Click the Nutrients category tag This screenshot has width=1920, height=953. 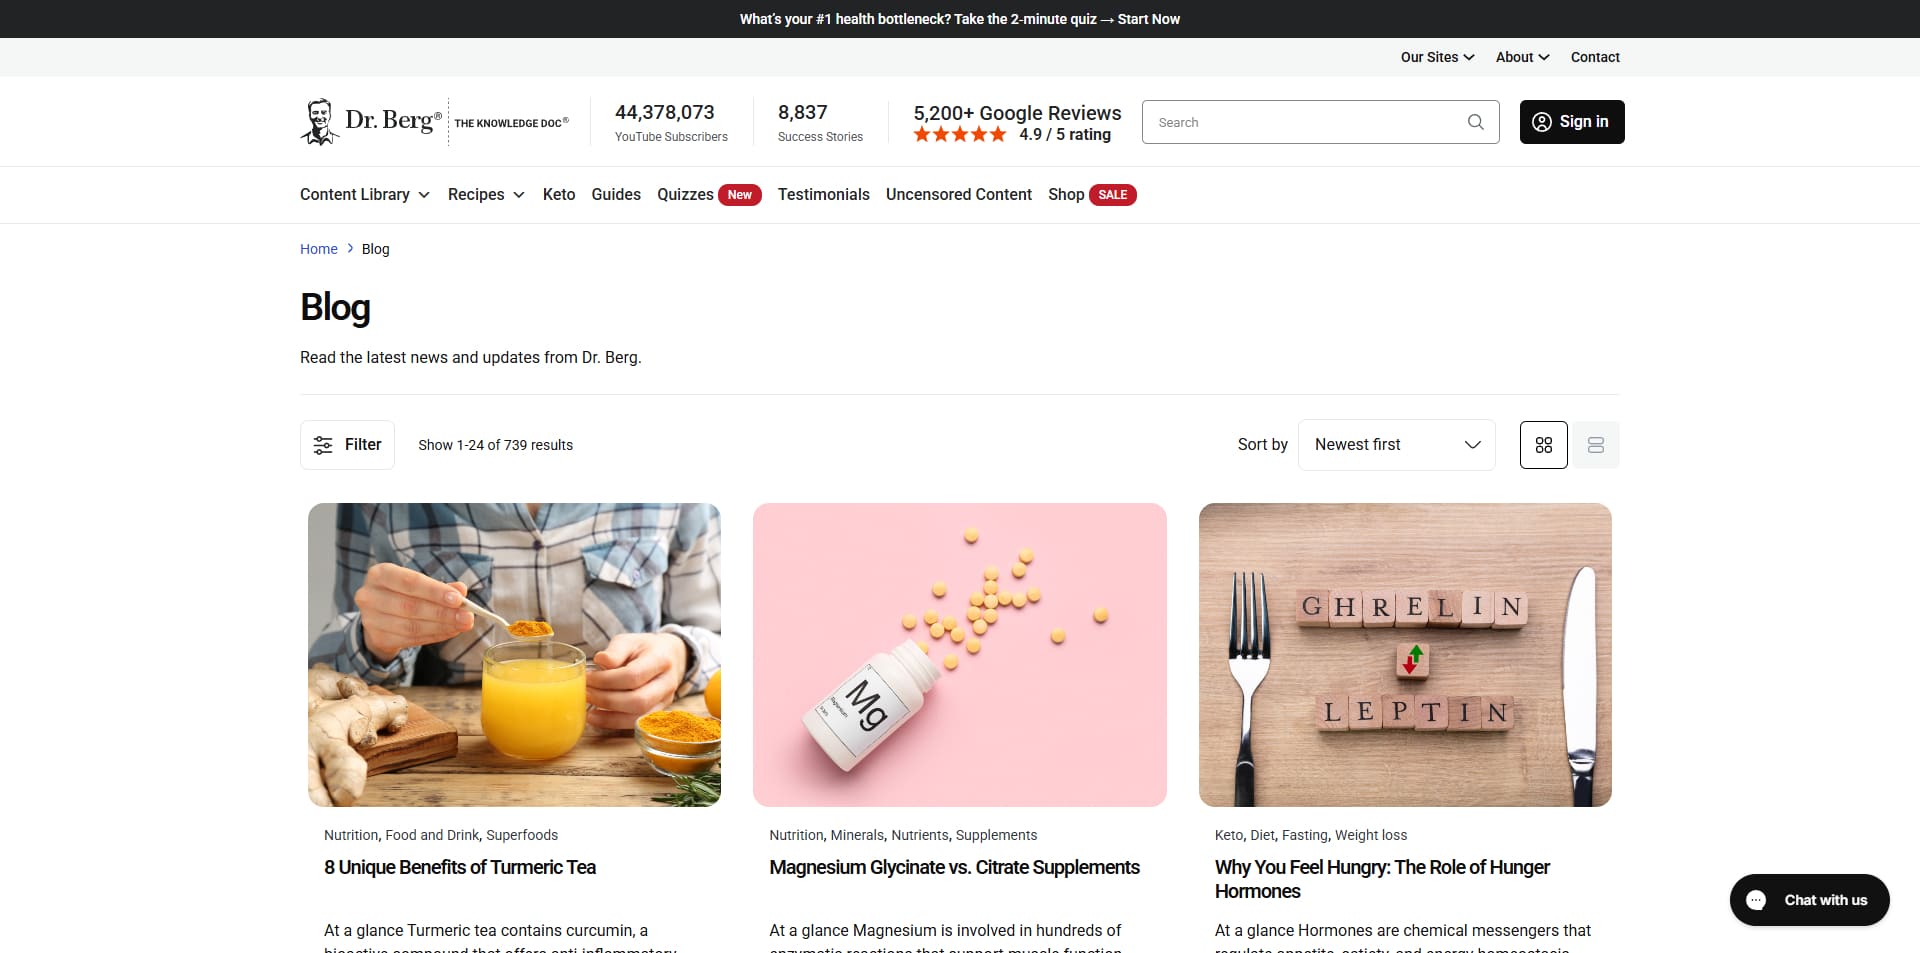[x=920, y=835]
